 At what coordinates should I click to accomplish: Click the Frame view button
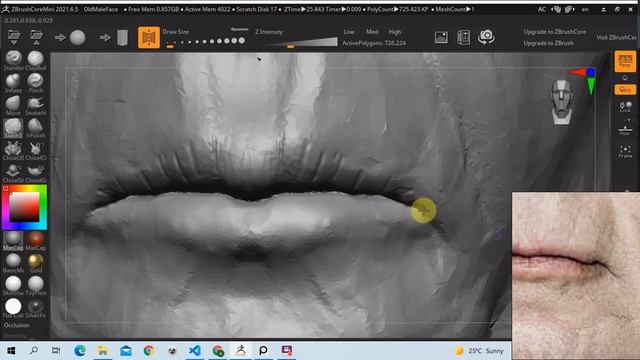pyautogui.click(x=625, y=152)
